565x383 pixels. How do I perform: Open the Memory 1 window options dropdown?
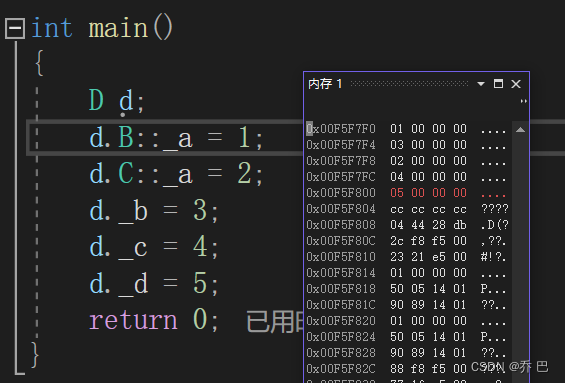click(481, 84)
